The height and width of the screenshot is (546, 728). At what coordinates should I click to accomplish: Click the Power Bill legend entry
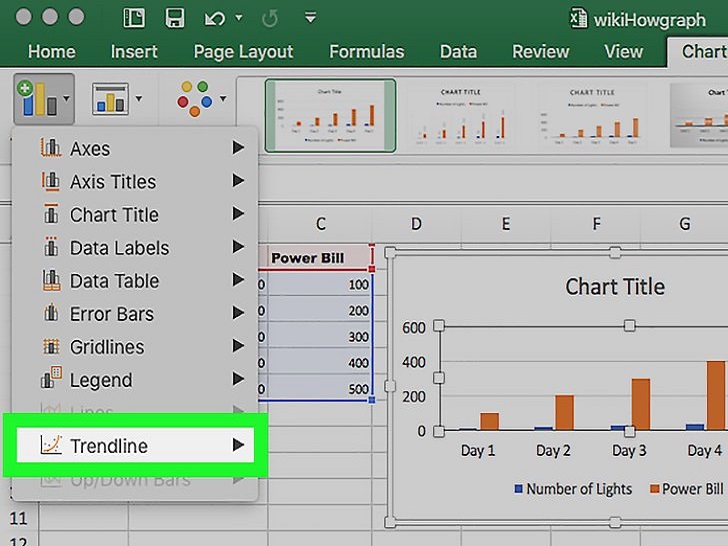click(687, 488)
